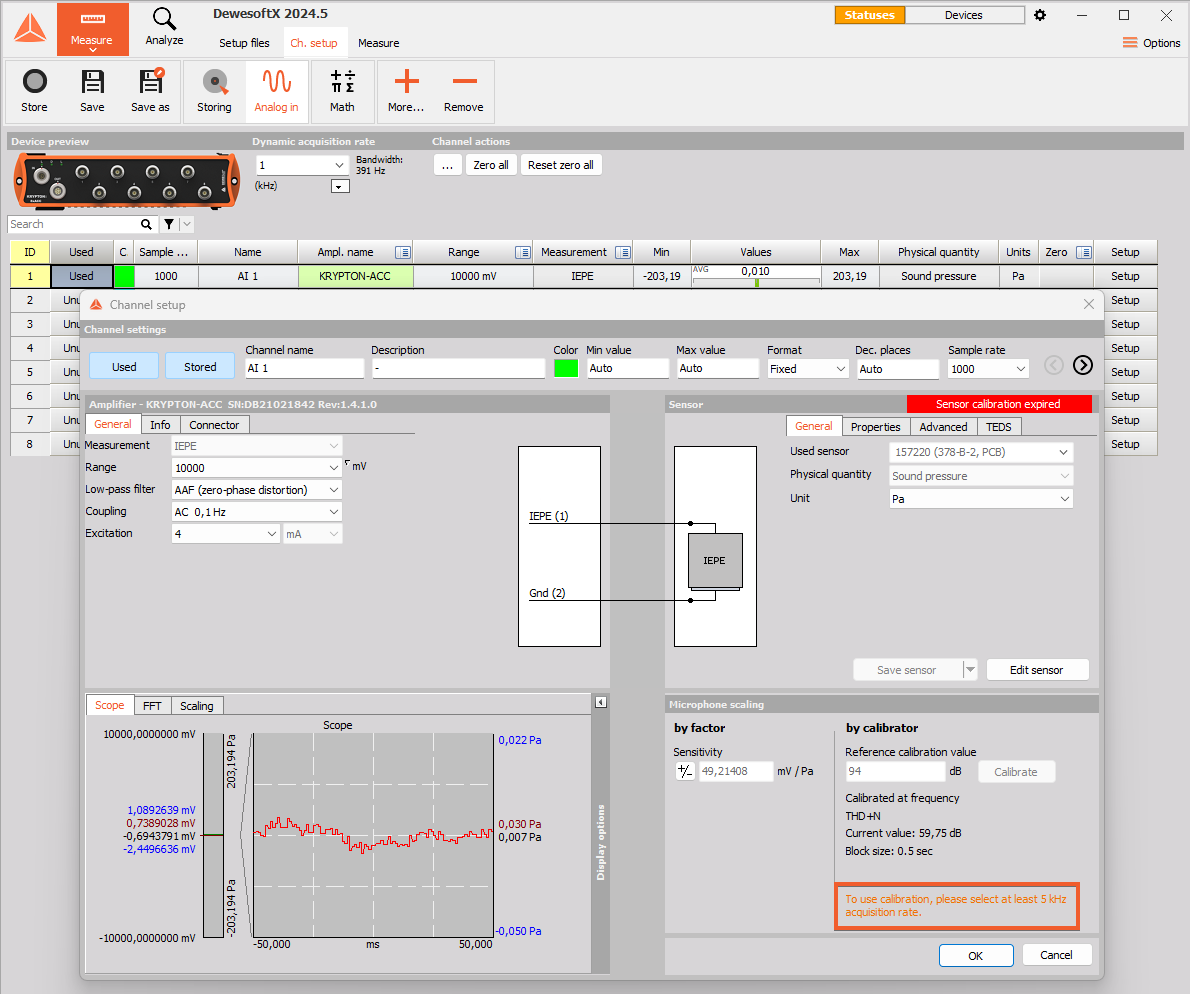Cancel the Channel setup dialog

1056,955
